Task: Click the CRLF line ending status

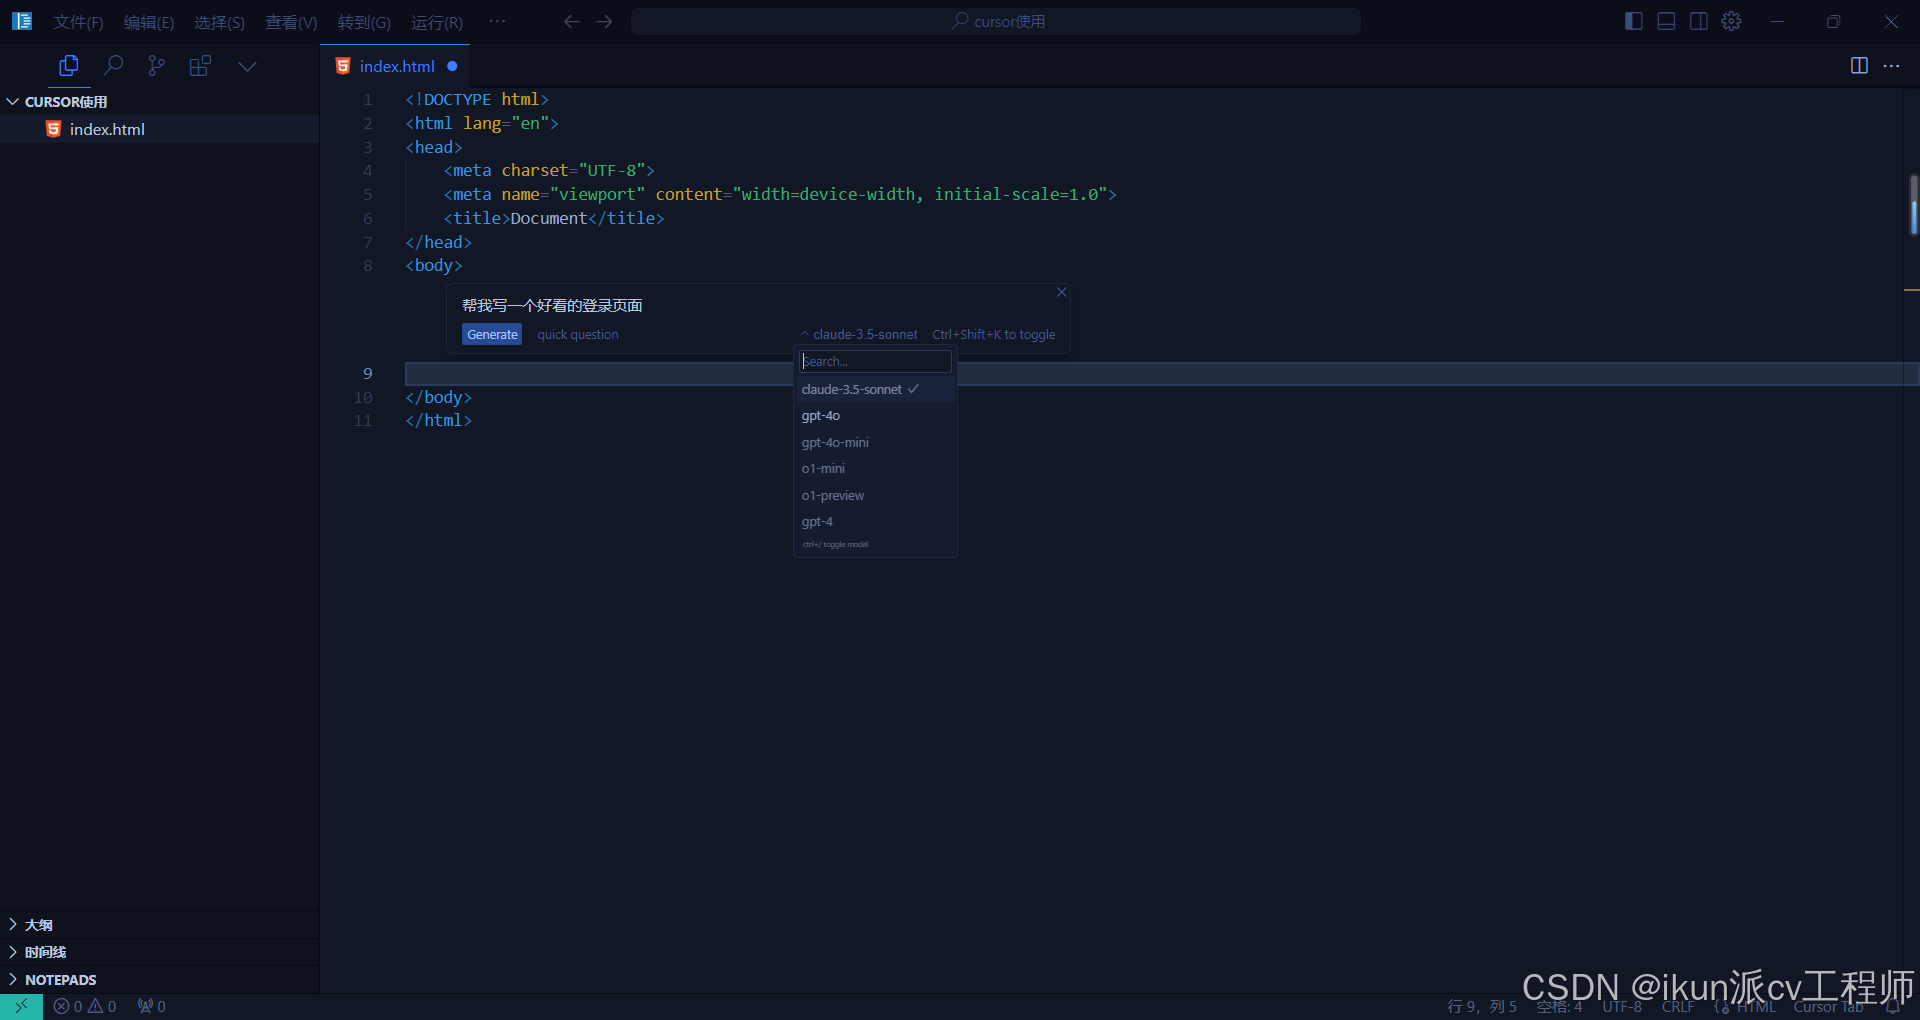Action: (x=1678, y=1006)
